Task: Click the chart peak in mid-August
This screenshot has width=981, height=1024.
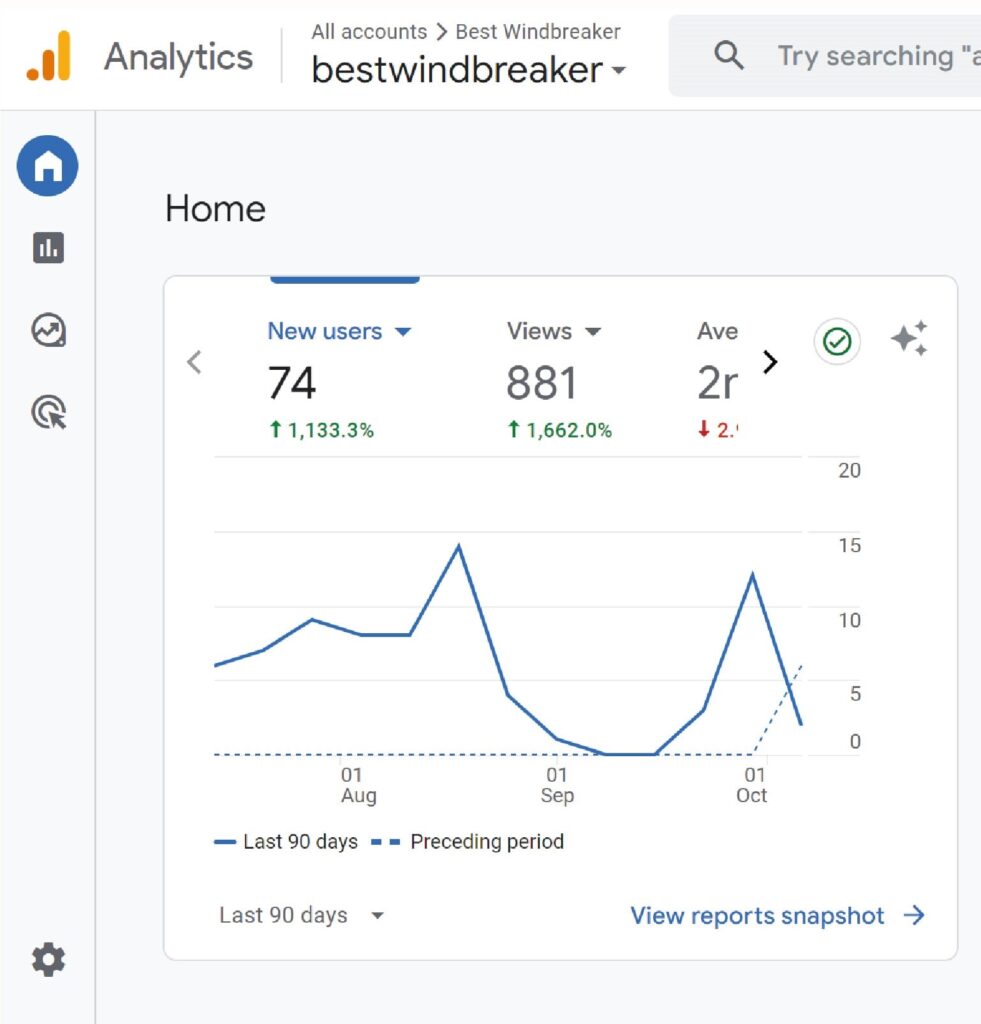Action: tap(458, 545)
